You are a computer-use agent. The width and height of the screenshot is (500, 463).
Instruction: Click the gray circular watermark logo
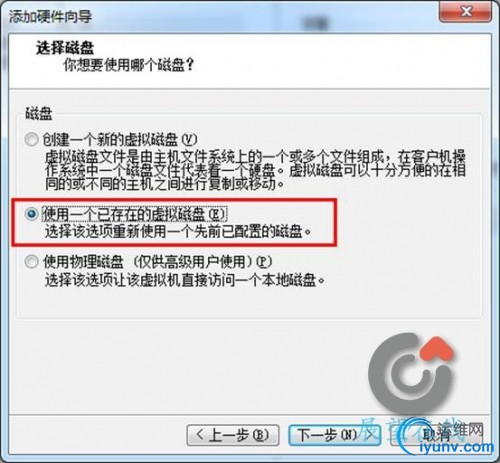(408, 373)
